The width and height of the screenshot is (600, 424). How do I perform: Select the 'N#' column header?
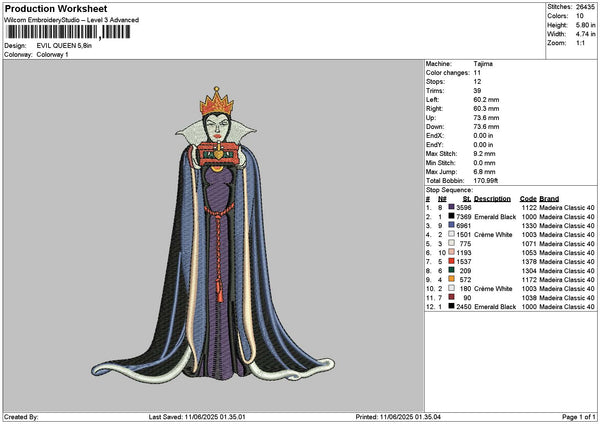tap(442, 199)
